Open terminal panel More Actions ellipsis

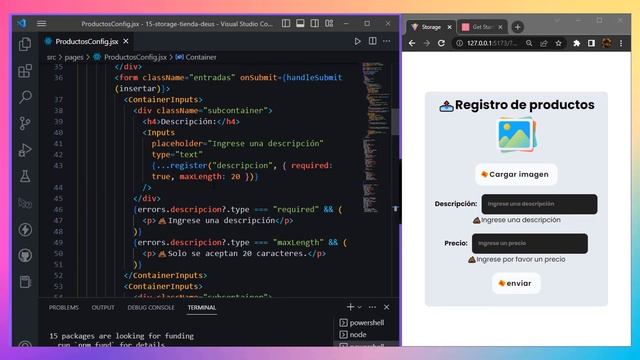click(372, 307)
